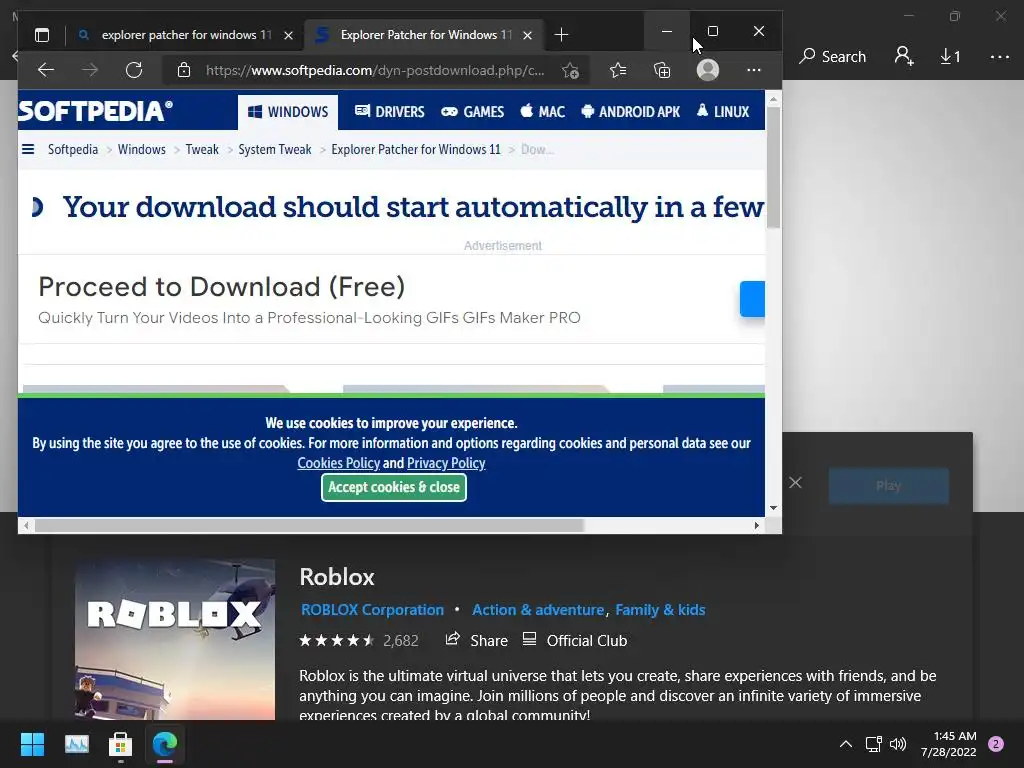
Task: Open the ANDROID APK section
Action: coord(630,112)
